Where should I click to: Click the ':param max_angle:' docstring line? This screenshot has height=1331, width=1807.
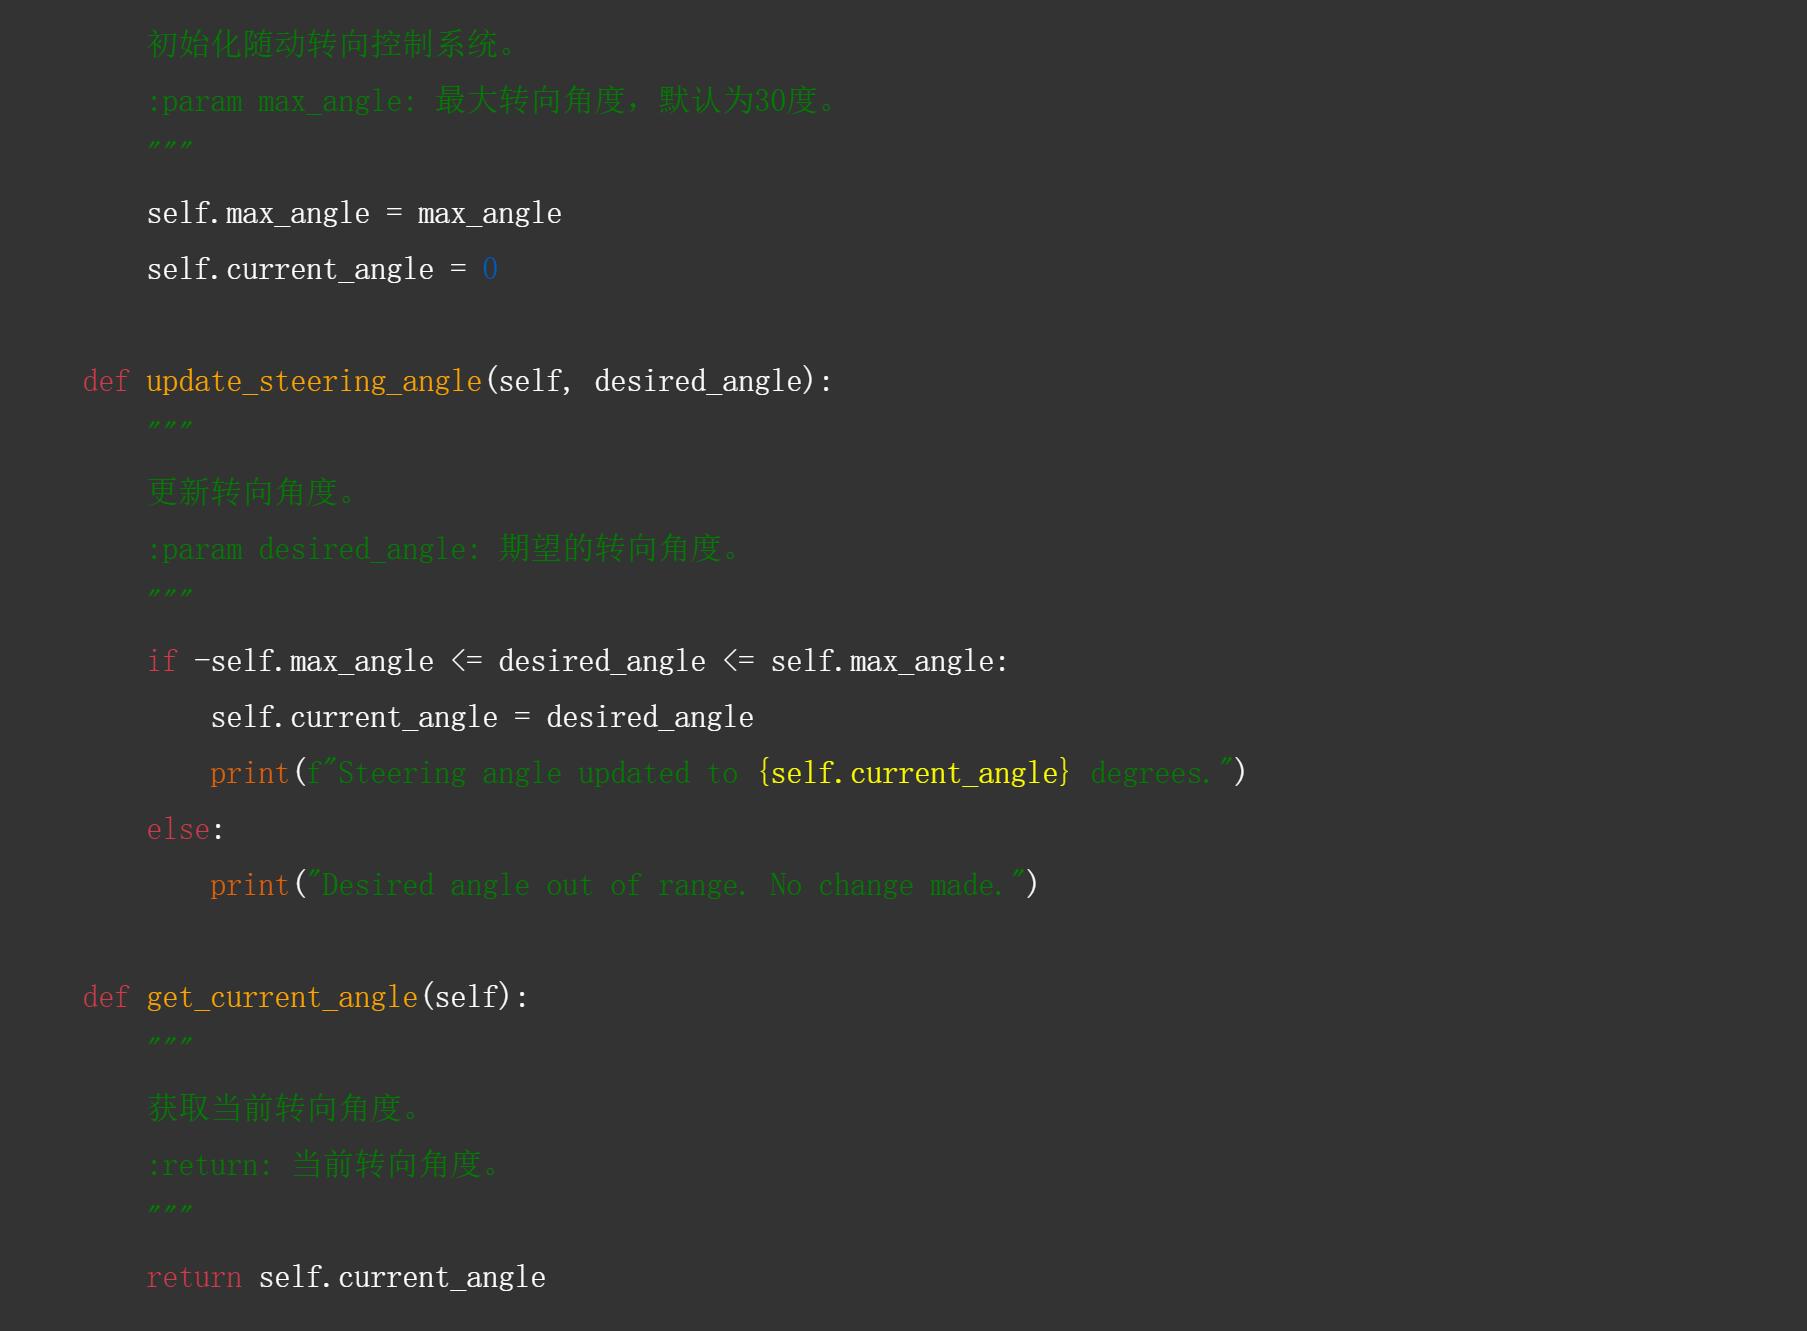pyautogui.click(x=490, y=101)
